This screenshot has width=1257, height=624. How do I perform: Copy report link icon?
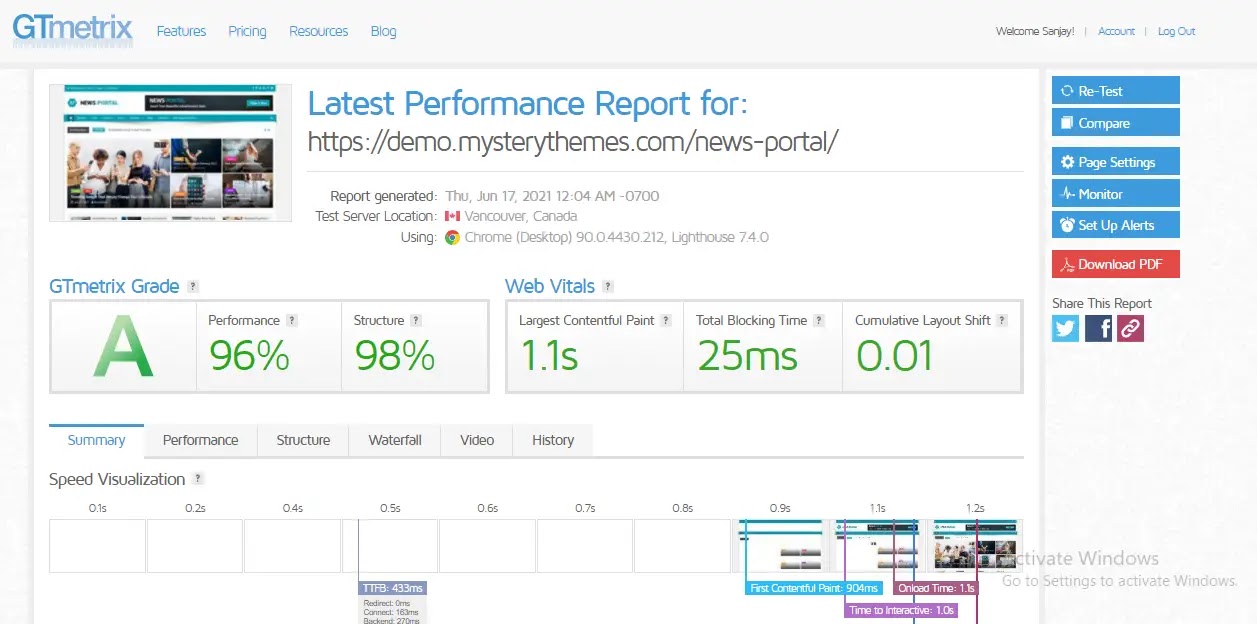(1130, 328)
